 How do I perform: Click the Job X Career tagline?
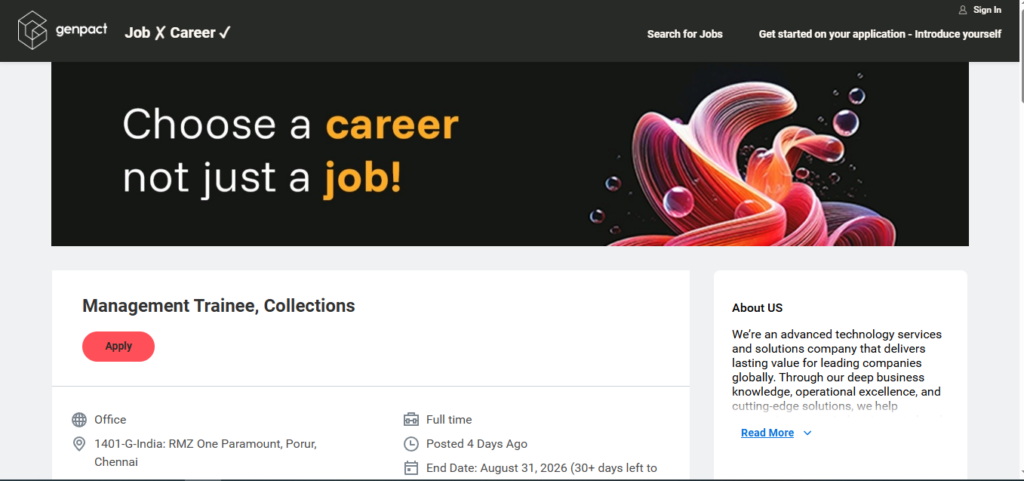(x=178, y=33)
